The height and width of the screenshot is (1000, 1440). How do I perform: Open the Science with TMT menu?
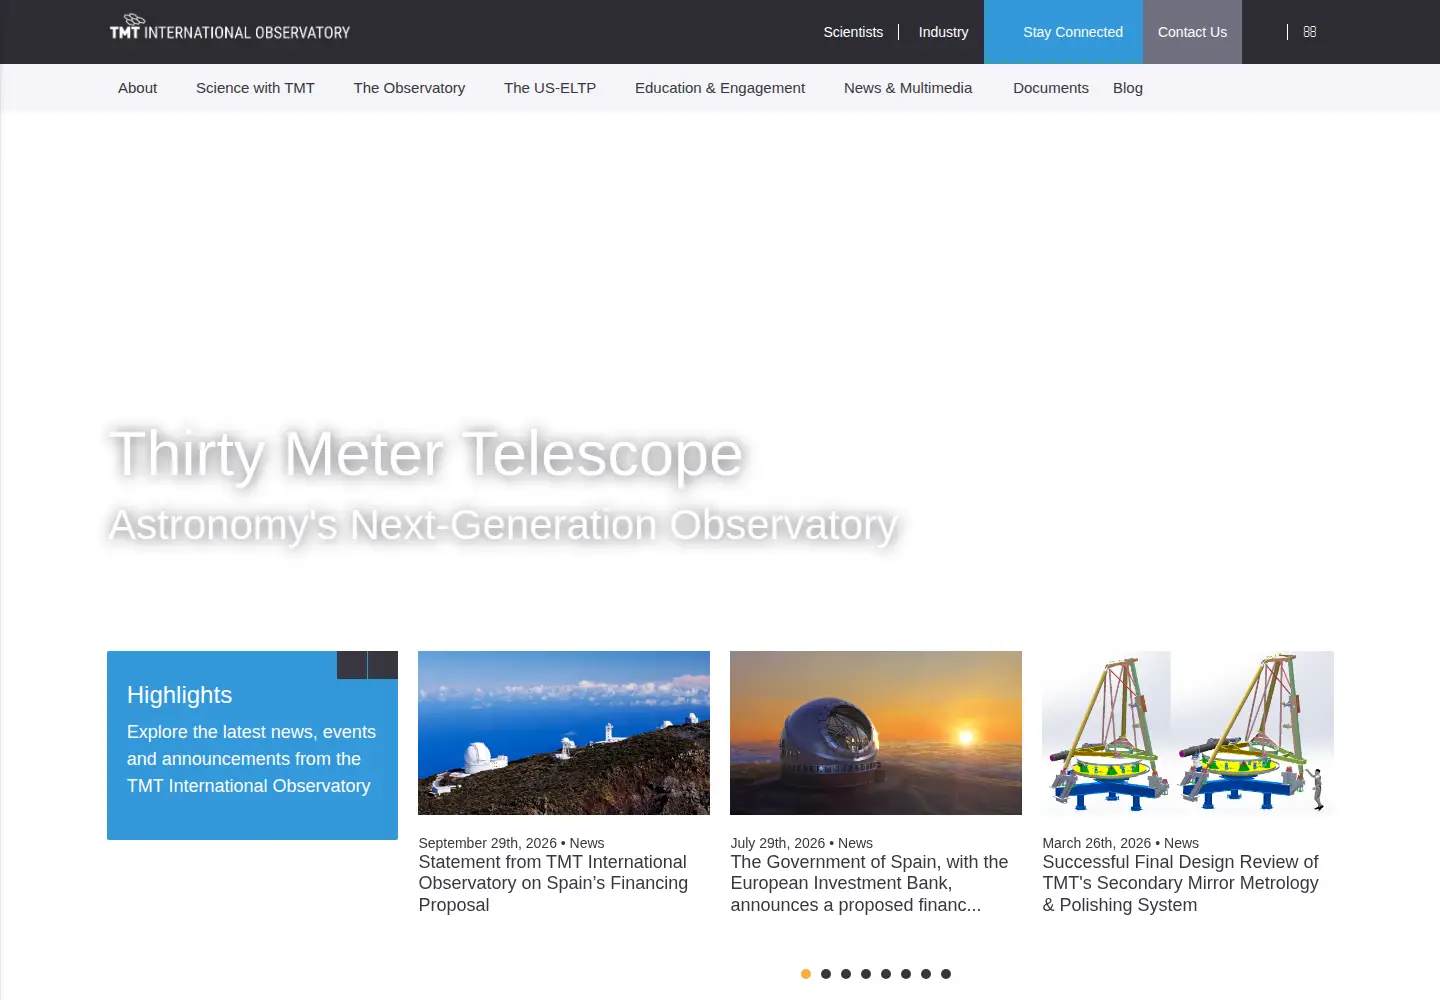pyautogui.click(x=255, y=88)
